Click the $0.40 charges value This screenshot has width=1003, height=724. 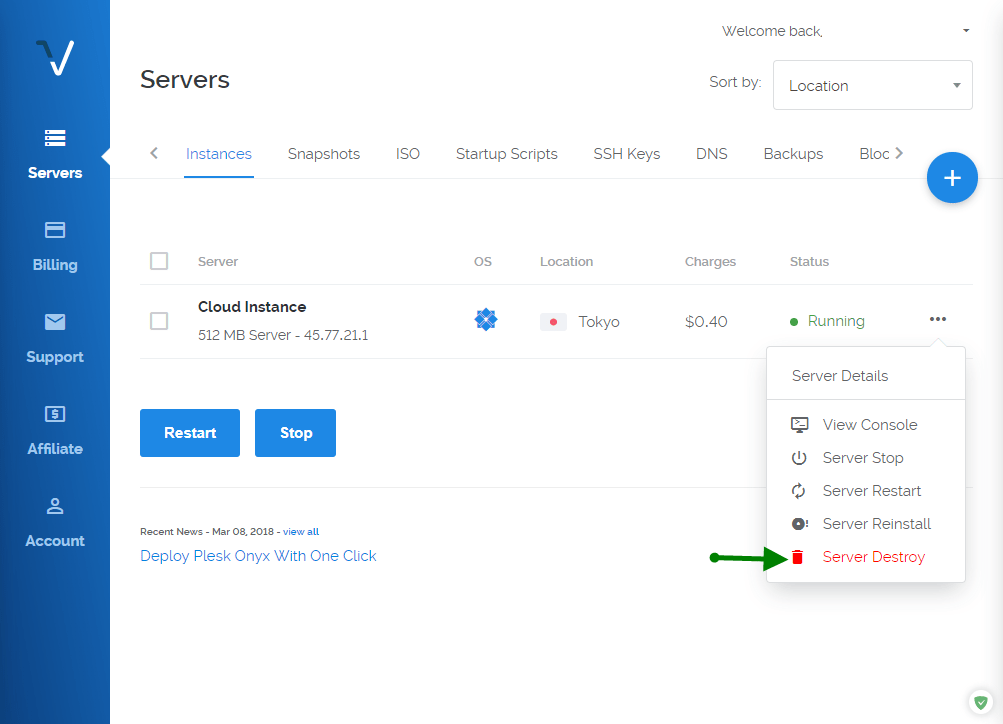tap(706, 322)
